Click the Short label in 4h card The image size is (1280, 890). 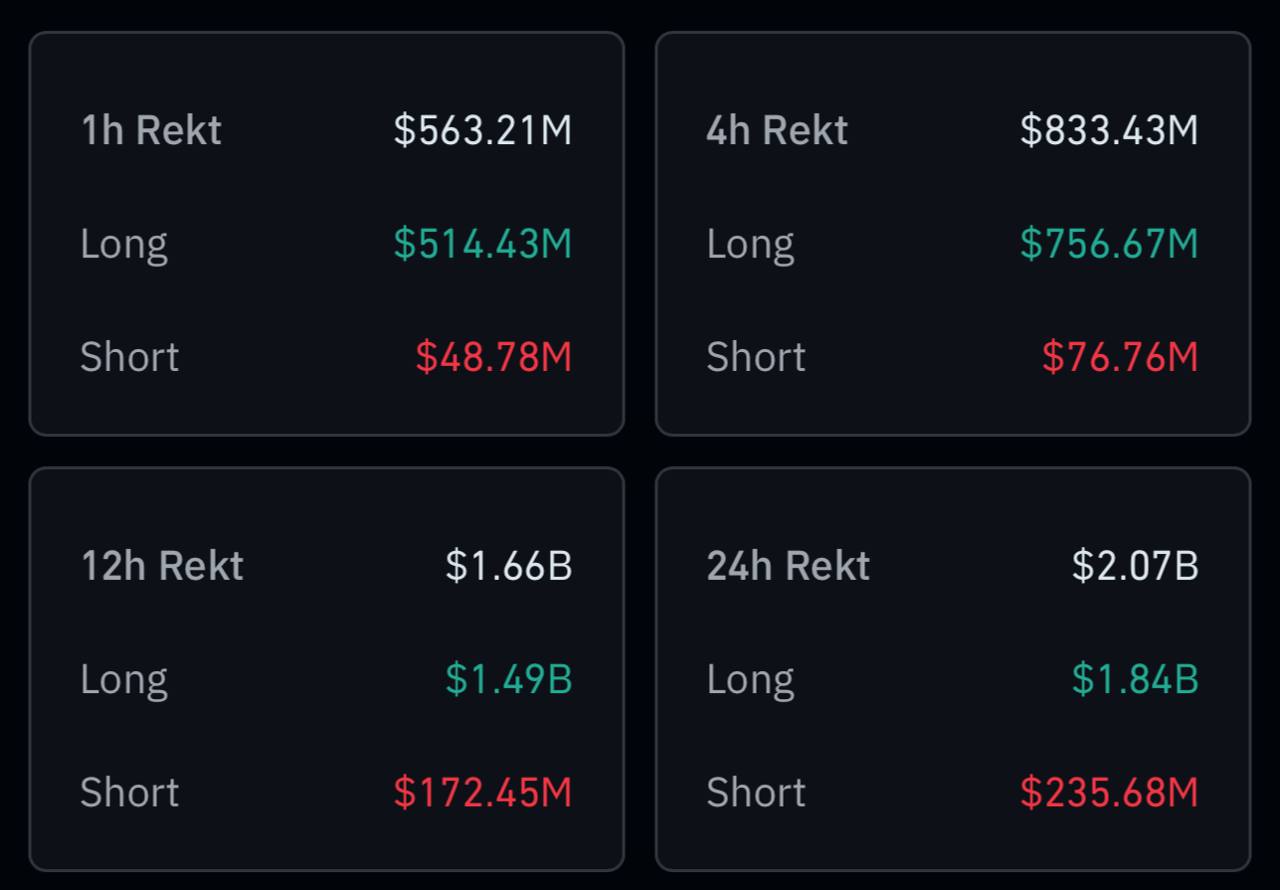point(756,357)
